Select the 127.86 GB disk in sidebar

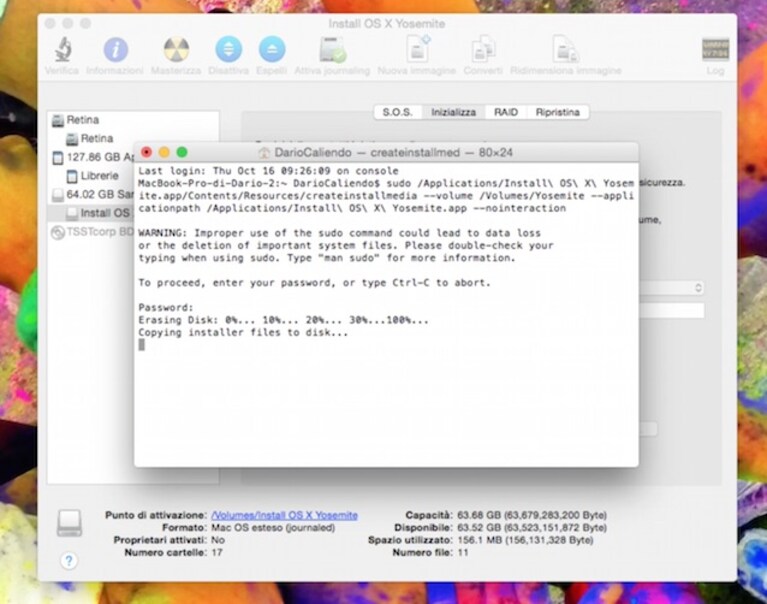(x=92, y=157)
